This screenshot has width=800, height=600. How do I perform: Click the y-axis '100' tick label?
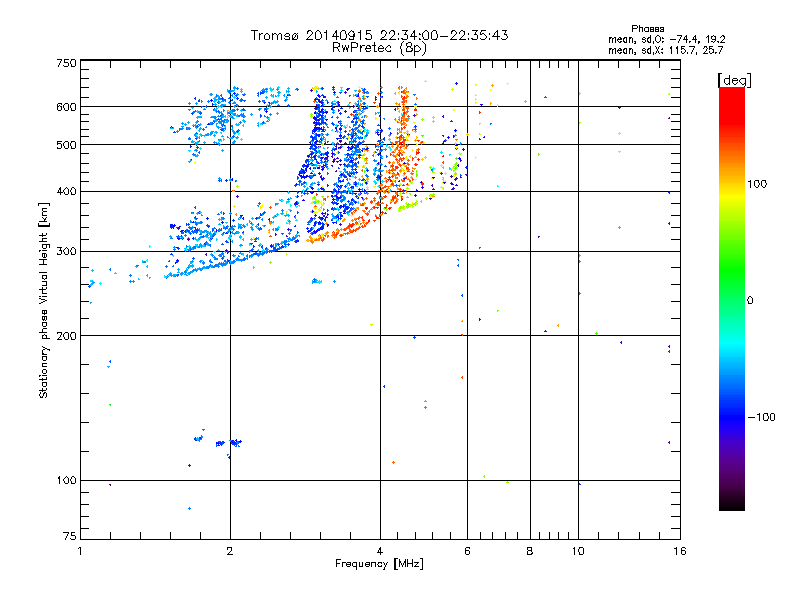pyautogui.click(x=67, y=481)
